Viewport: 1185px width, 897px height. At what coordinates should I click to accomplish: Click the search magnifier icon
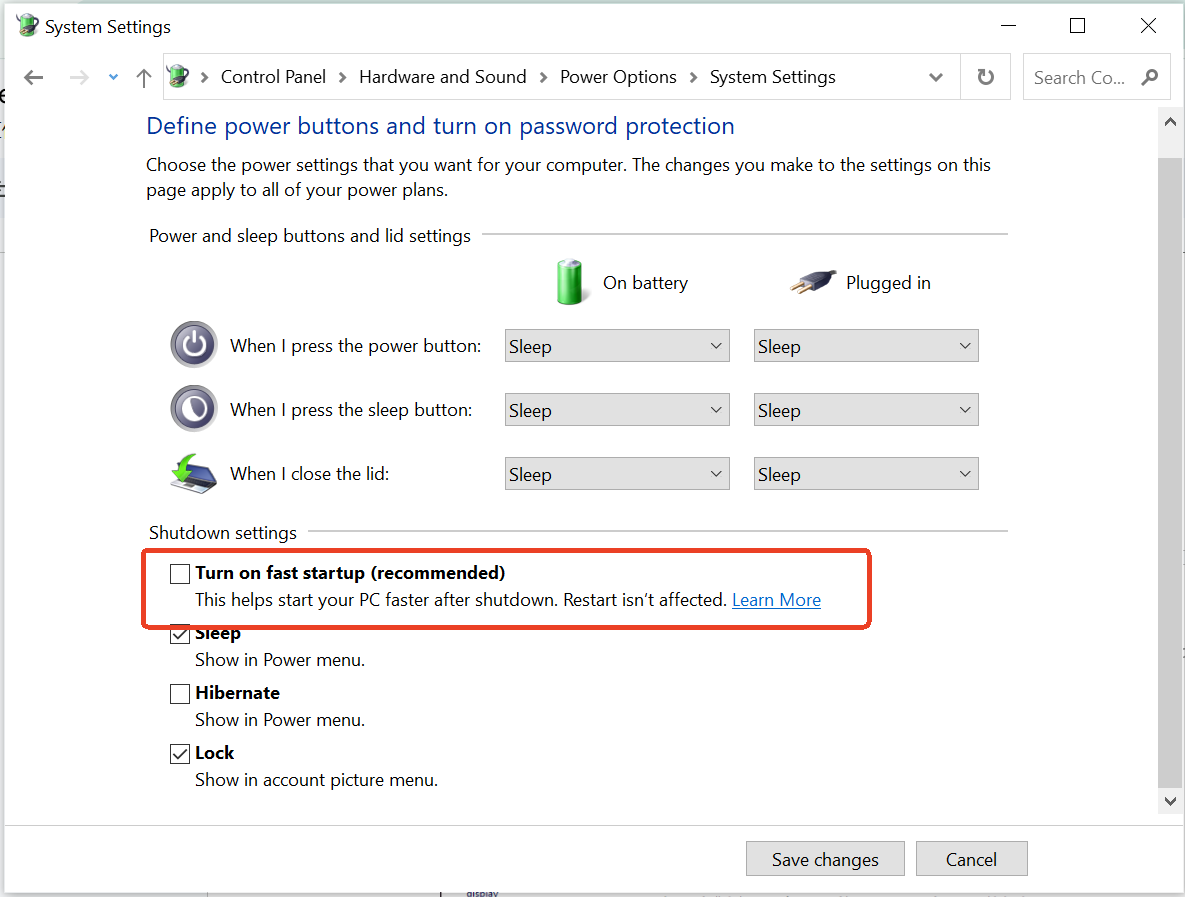click(x=1149, y=77)
